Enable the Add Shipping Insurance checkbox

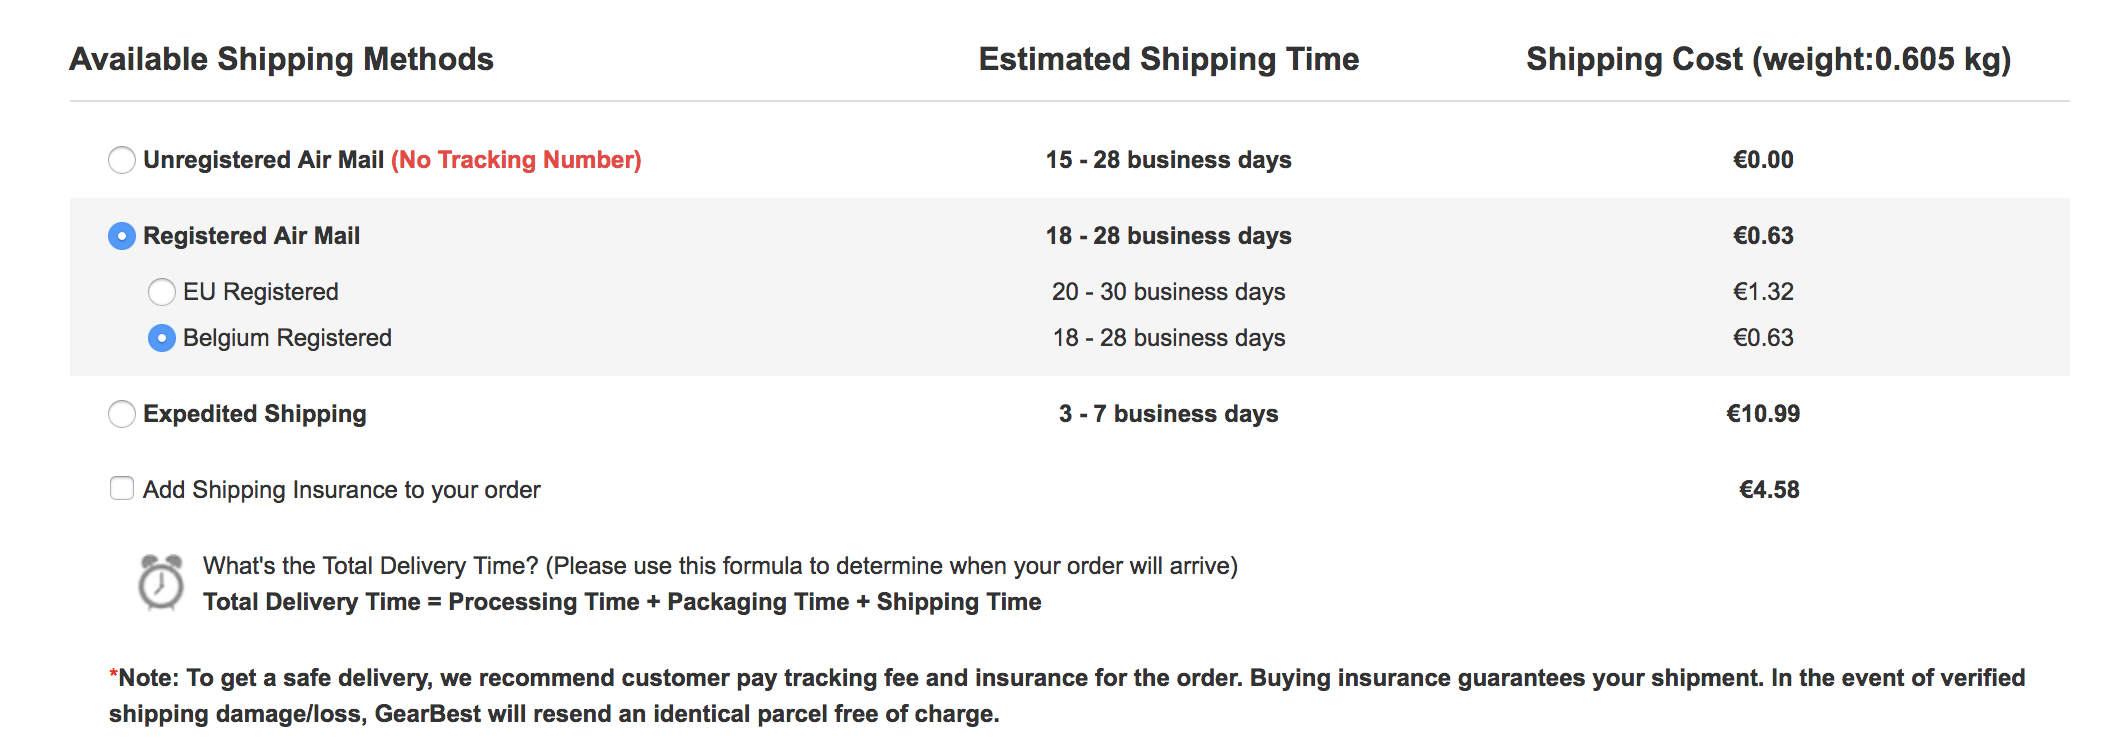(x=122, y=488)
